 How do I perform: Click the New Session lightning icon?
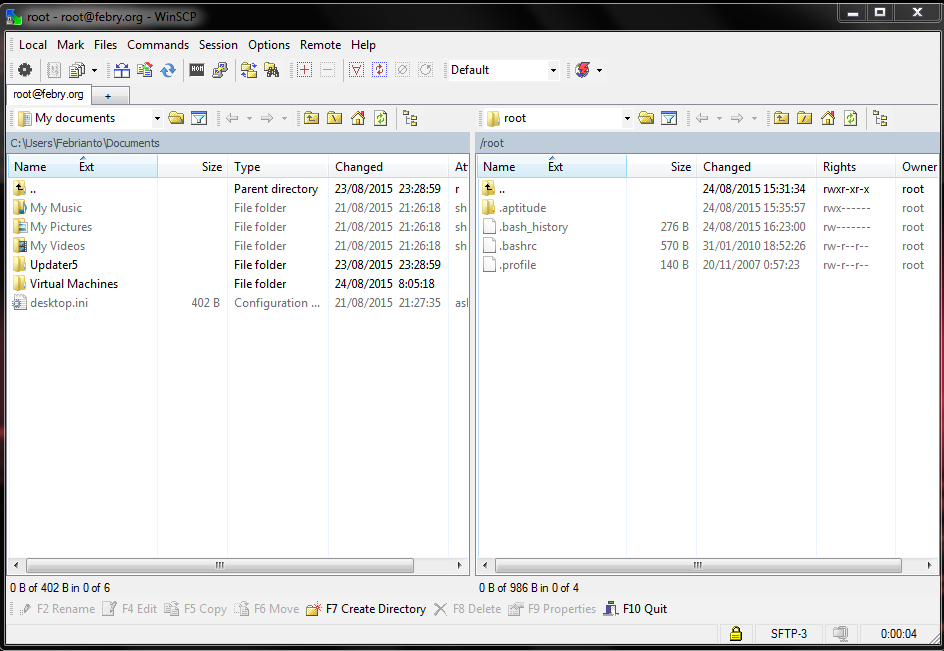click(583, 70)
